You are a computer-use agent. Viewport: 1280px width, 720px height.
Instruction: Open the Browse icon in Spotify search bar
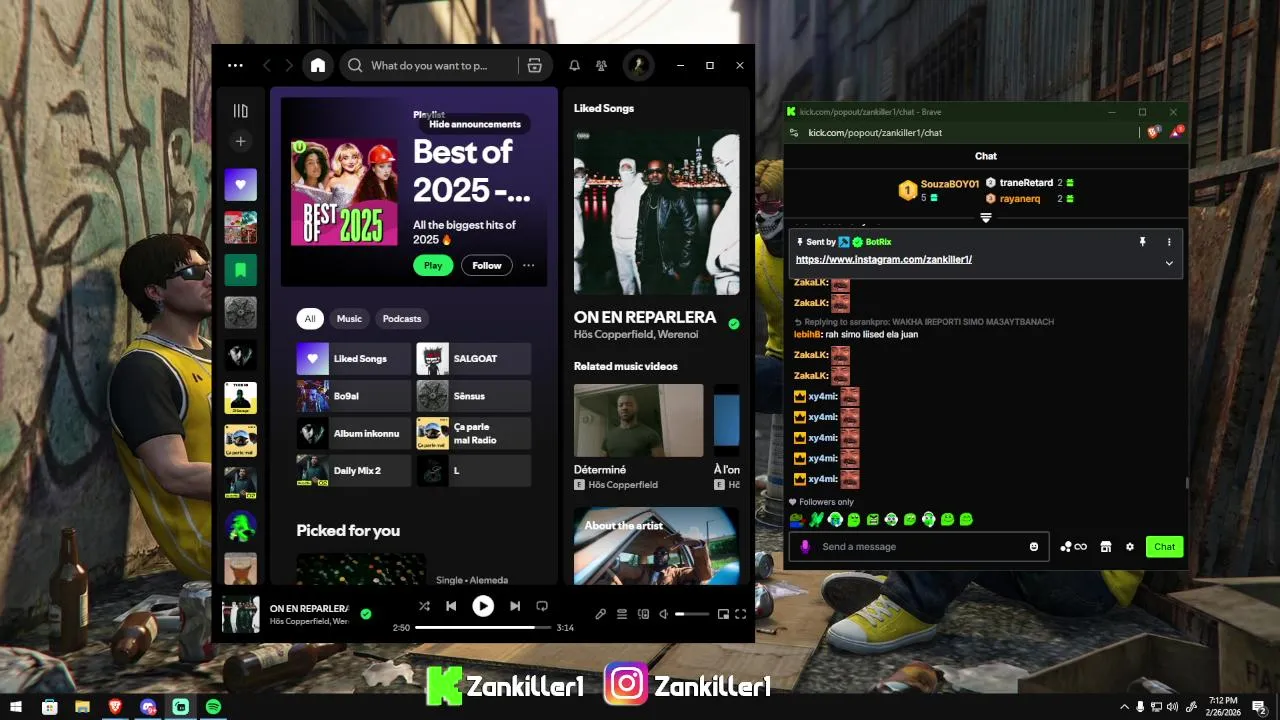coord(534,65)
